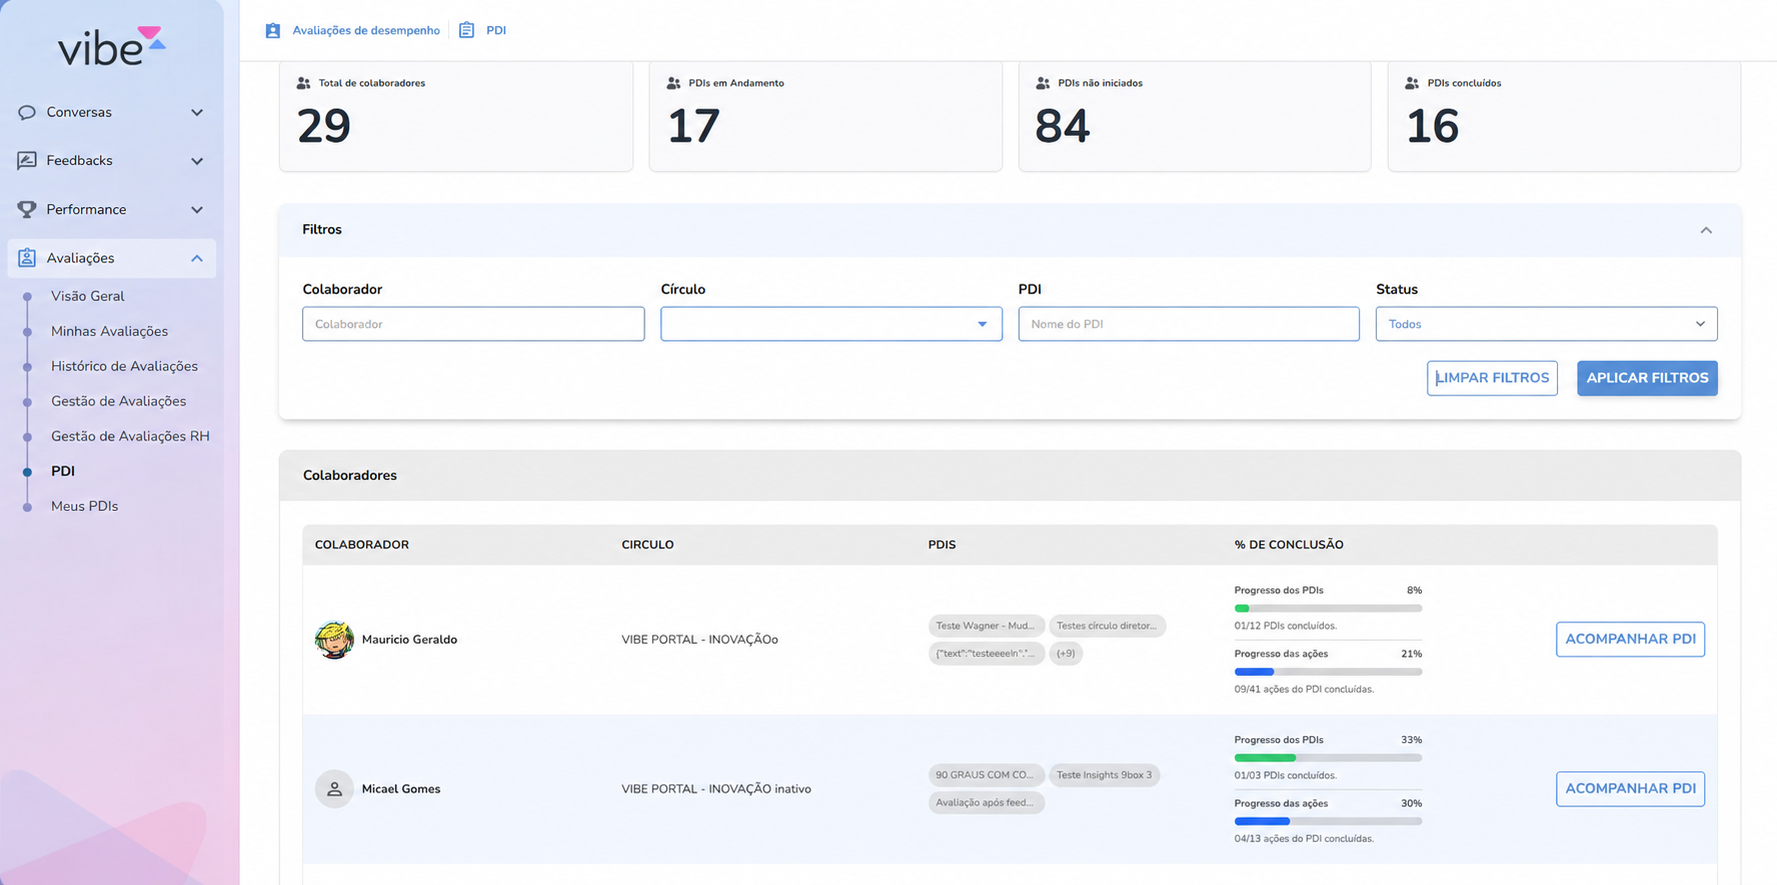
Task: Click the APLICAR FILTROS button
Action: (1647, 378)
